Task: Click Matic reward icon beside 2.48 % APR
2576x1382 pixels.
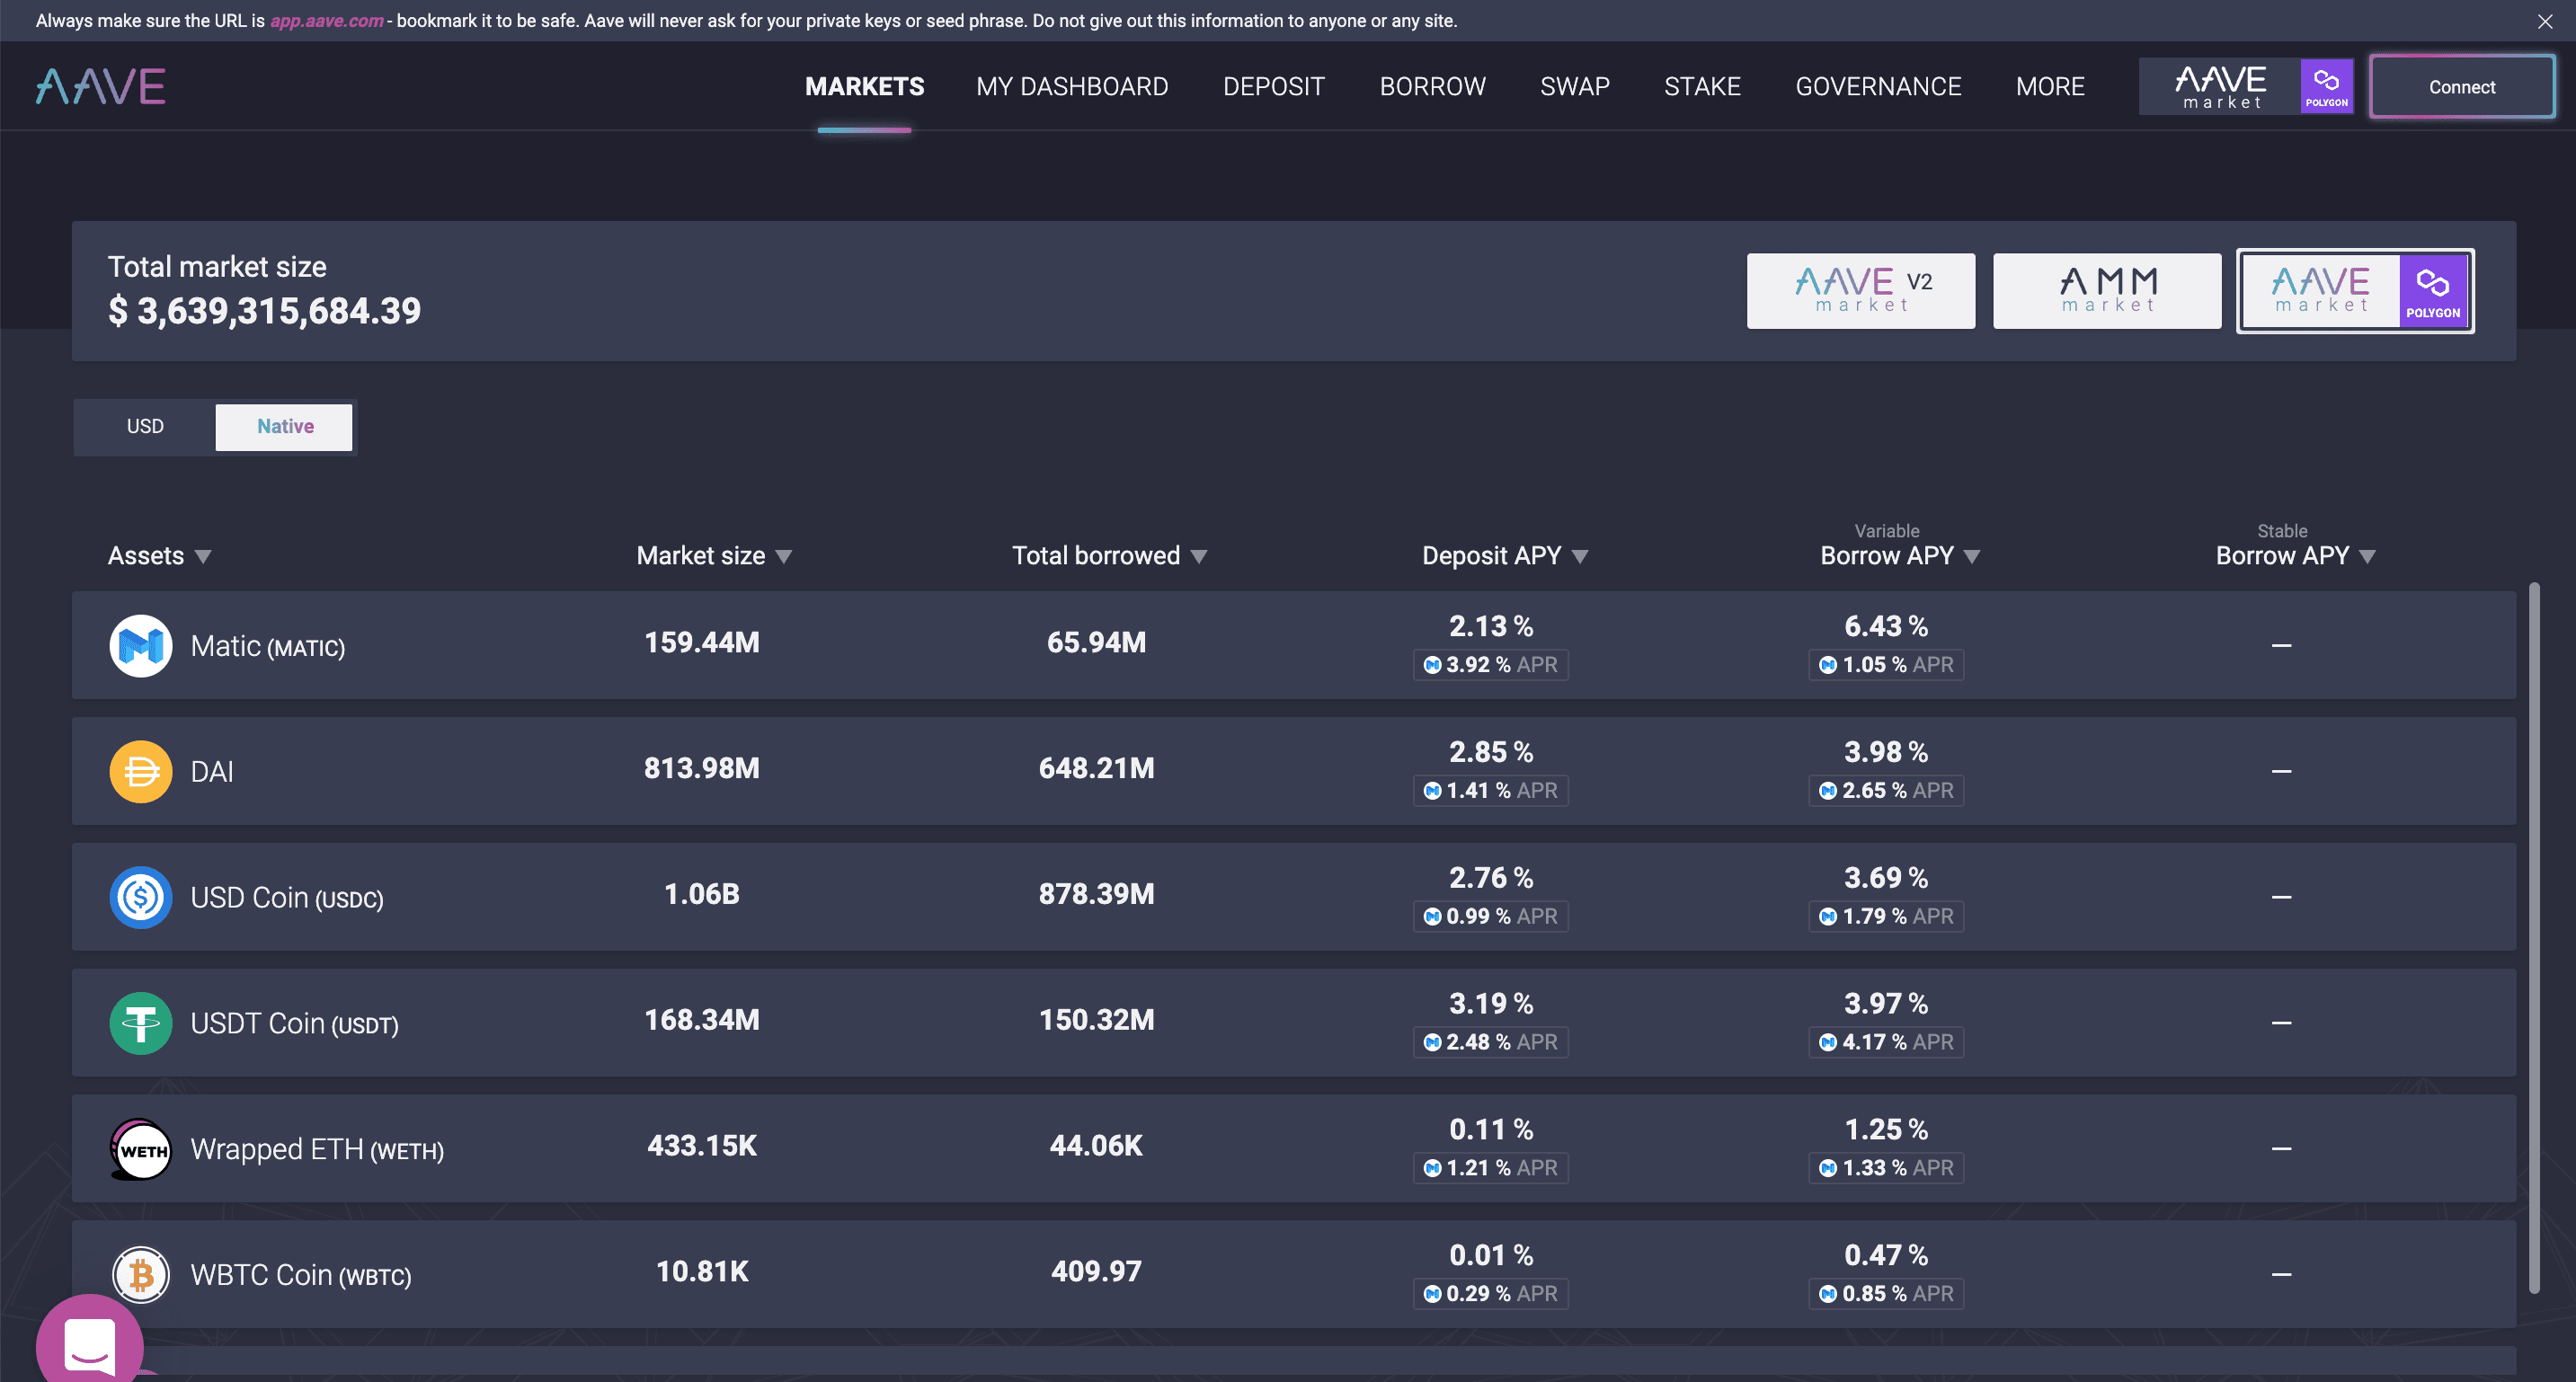Action: (1432, 1043)
